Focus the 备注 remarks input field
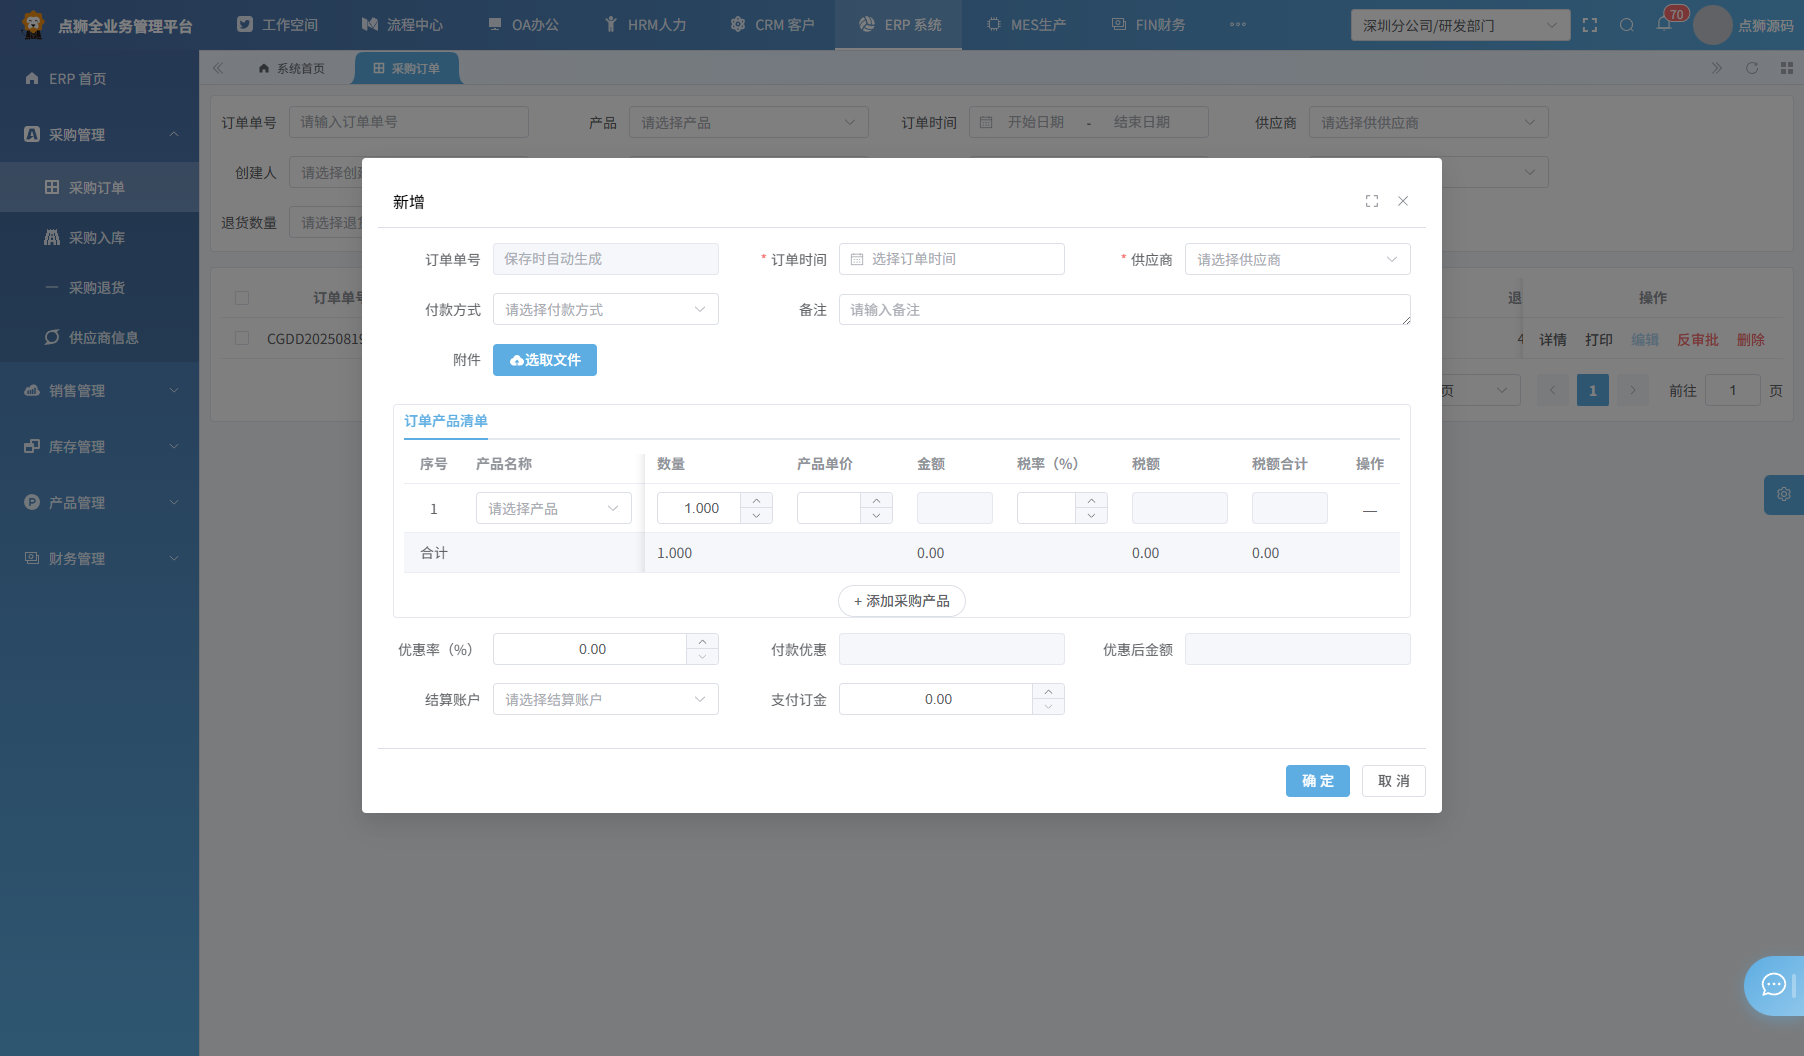Viewport: 1804px width, 1056px height. coord(1124,309)
